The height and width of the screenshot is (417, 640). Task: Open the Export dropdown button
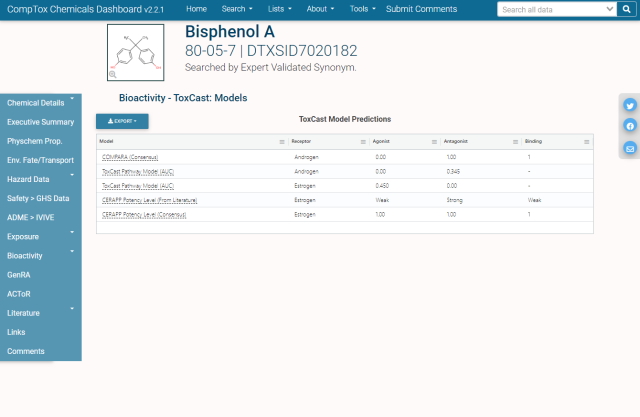(122, 121)
